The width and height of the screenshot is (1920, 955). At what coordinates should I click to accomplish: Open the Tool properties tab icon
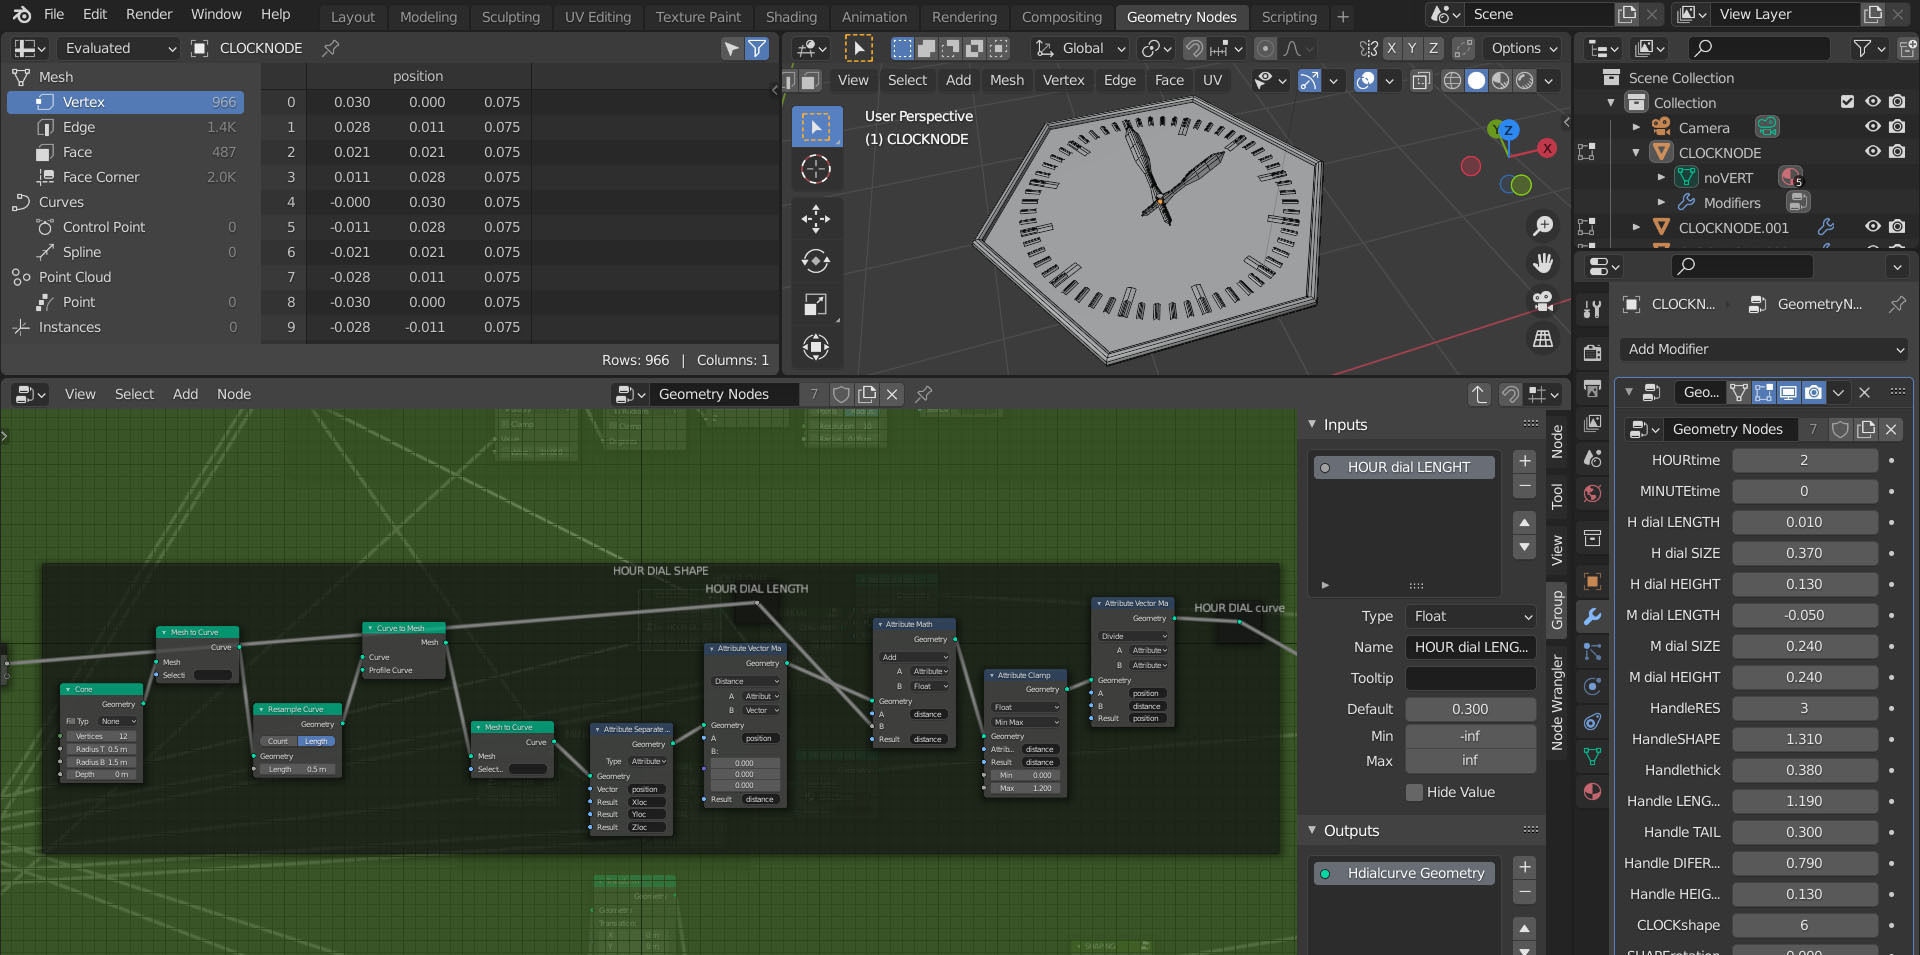click(x=1593, y=309)
